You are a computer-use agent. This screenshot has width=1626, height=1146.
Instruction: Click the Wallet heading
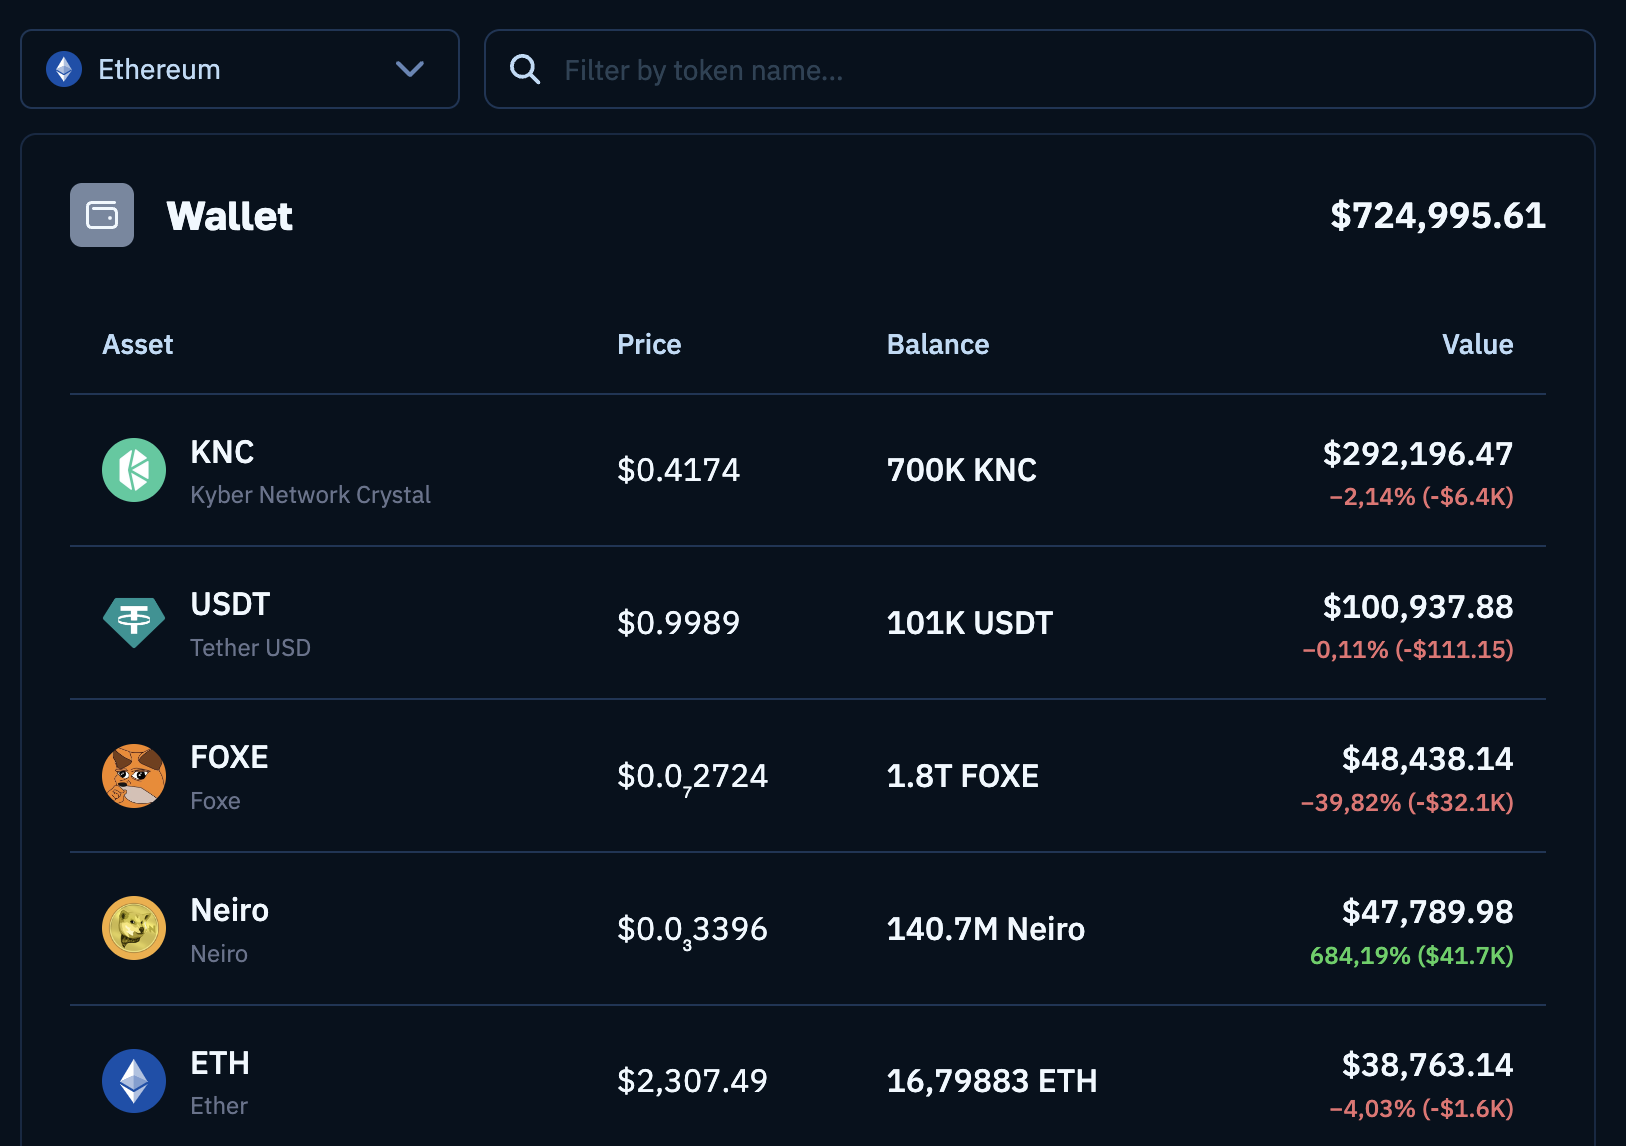coord(230,216)
